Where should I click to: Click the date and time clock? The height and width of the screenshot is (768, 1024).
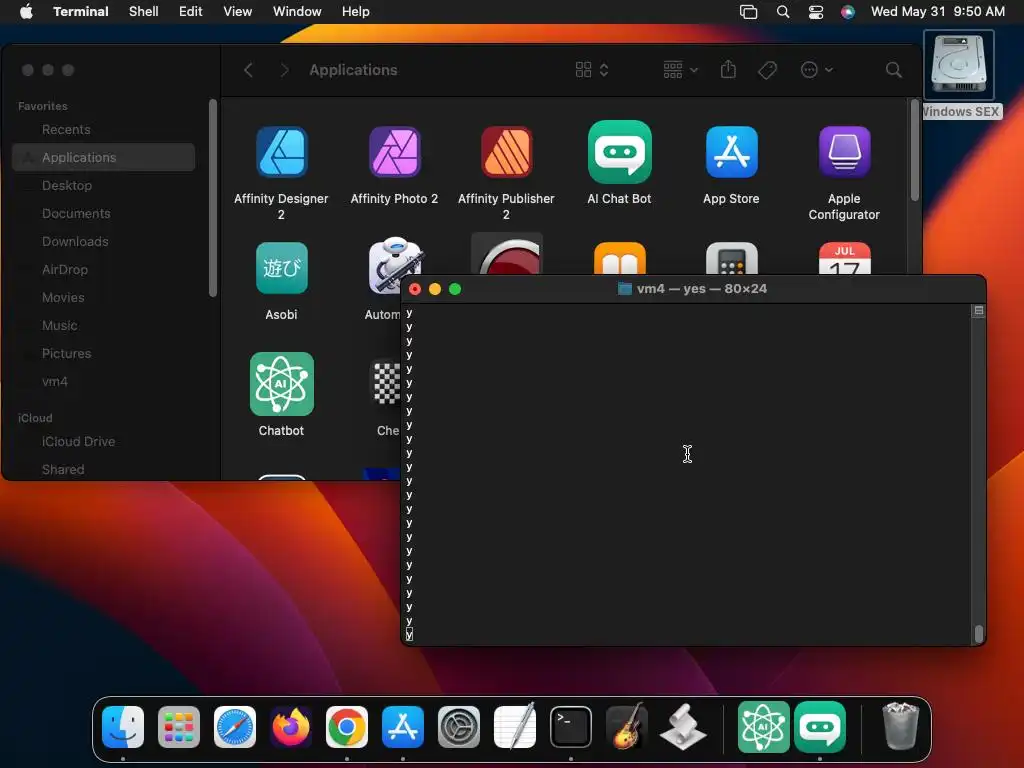pos(938,12)
